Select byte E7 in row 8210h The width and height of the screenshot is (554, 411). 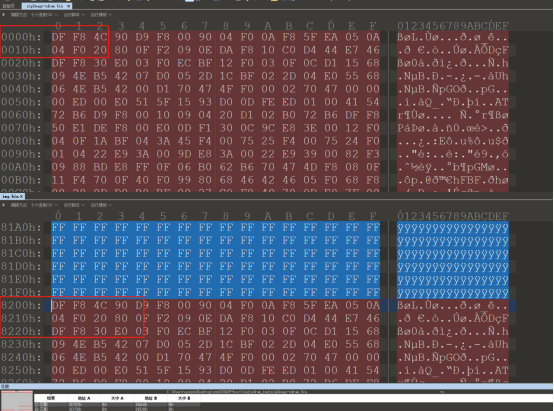click(x=352, y=318)
